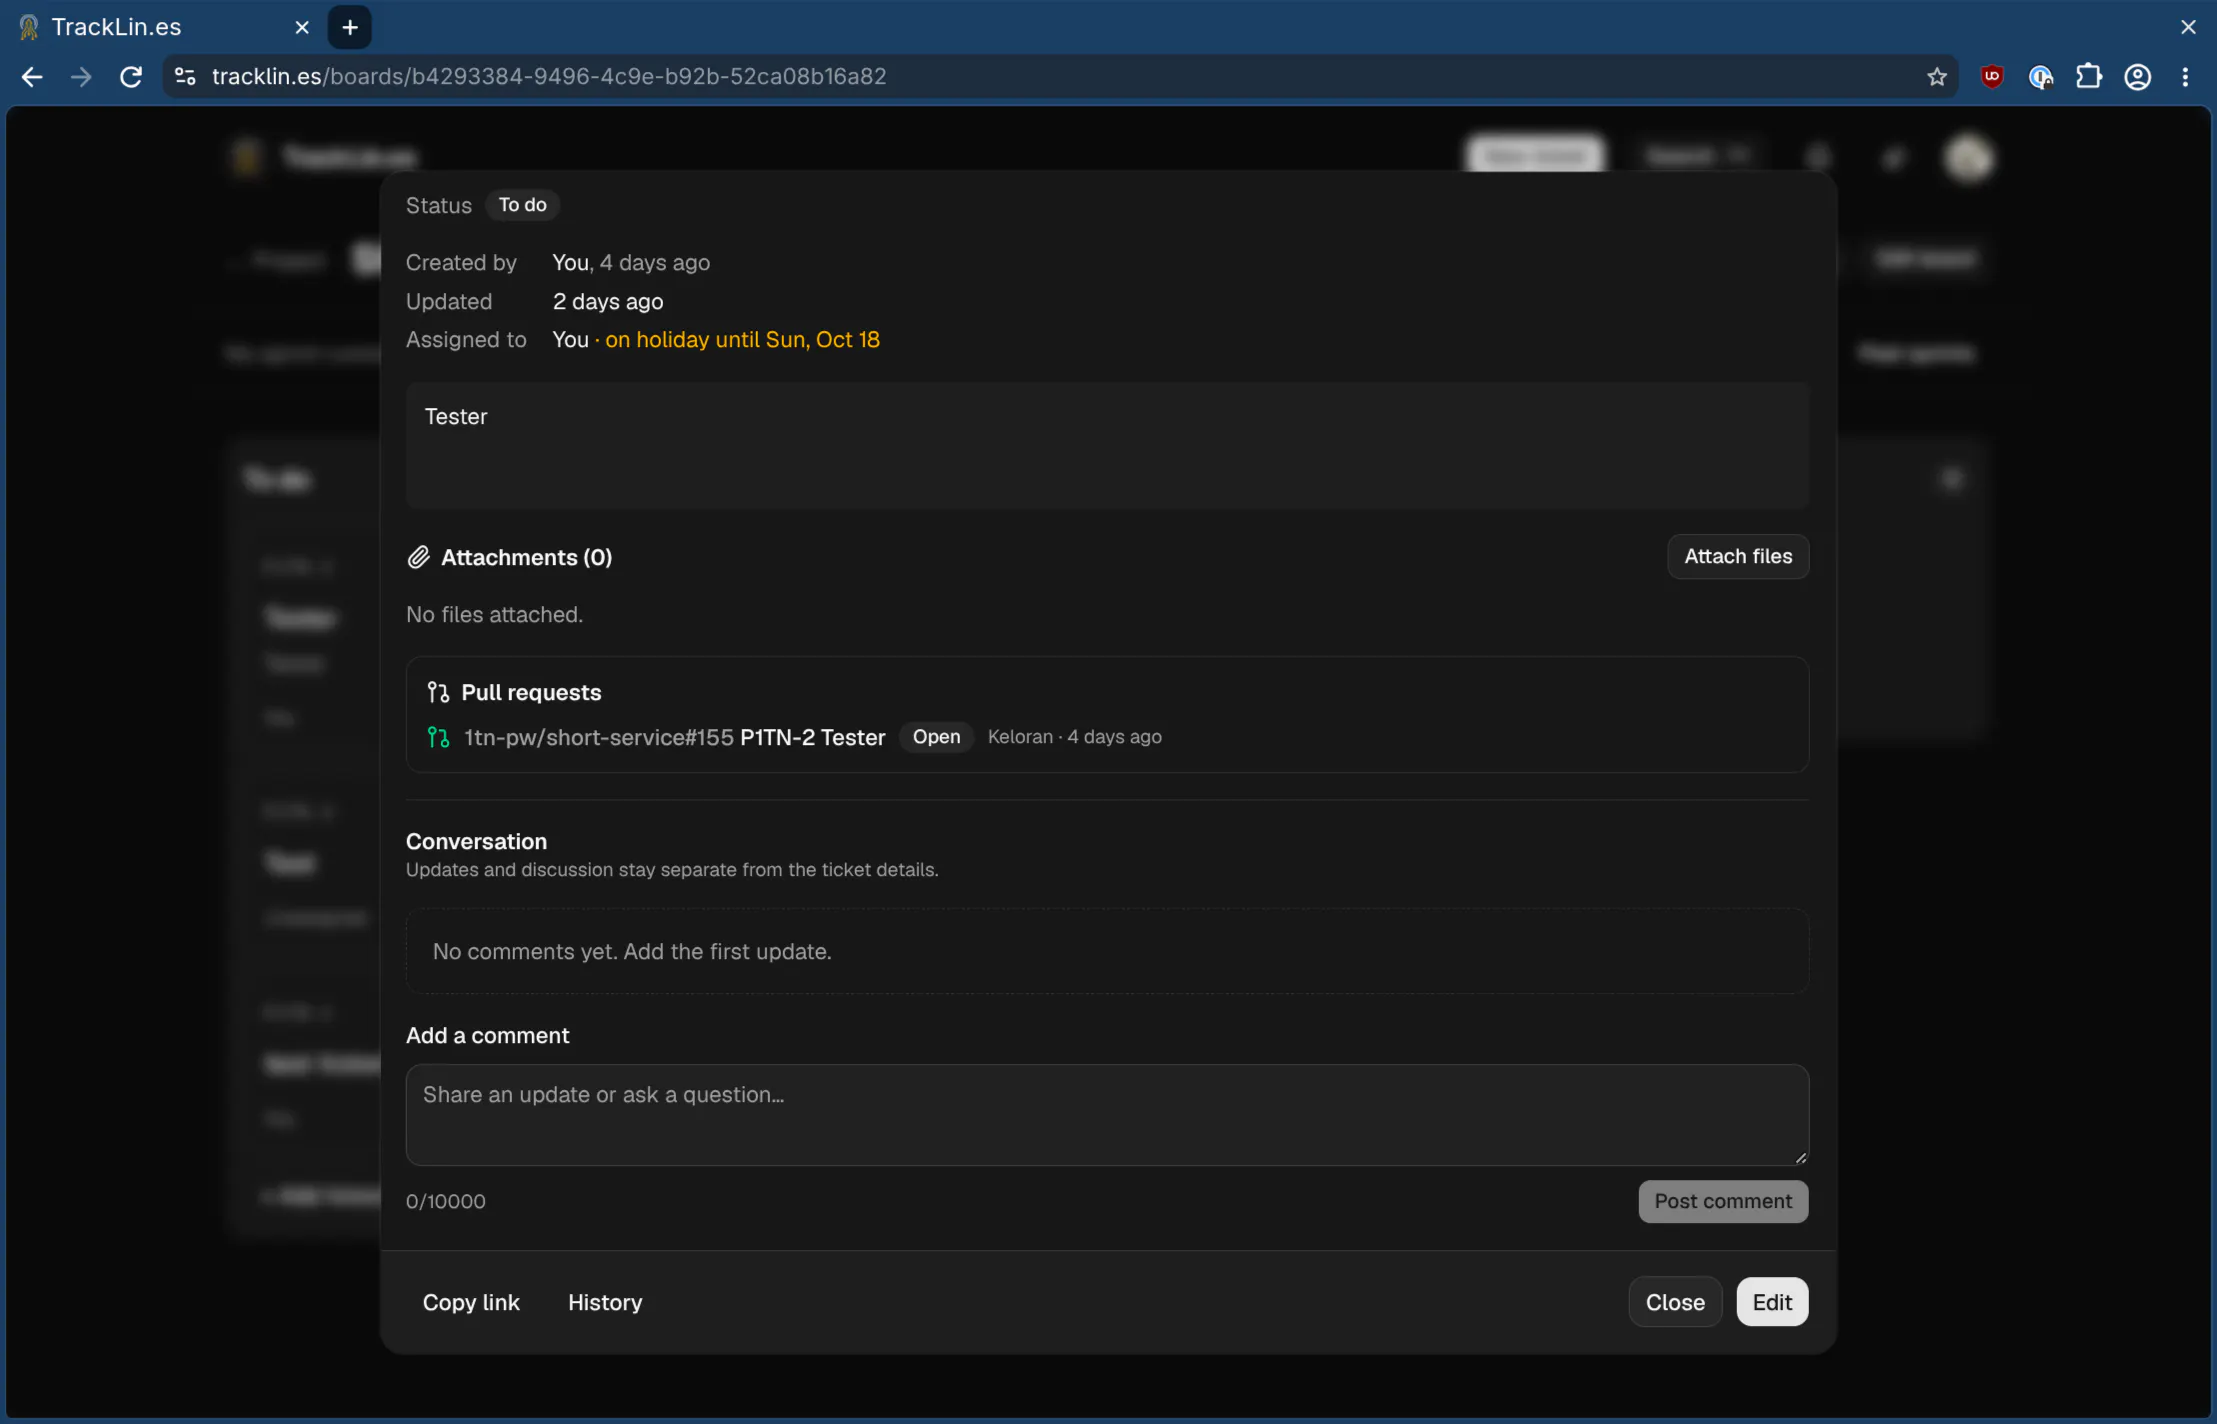Viewport: 2217px width, 1424px height.
Task: Click the shield extension icon in toolbar
Action: [x=2041, y=77]
